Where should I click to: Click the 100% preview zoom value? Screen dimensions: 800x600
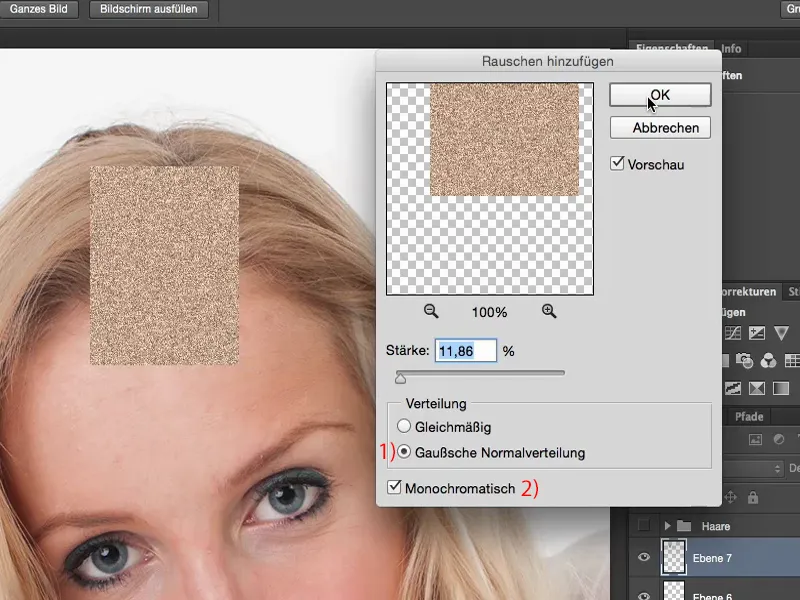tap(489, 312)
